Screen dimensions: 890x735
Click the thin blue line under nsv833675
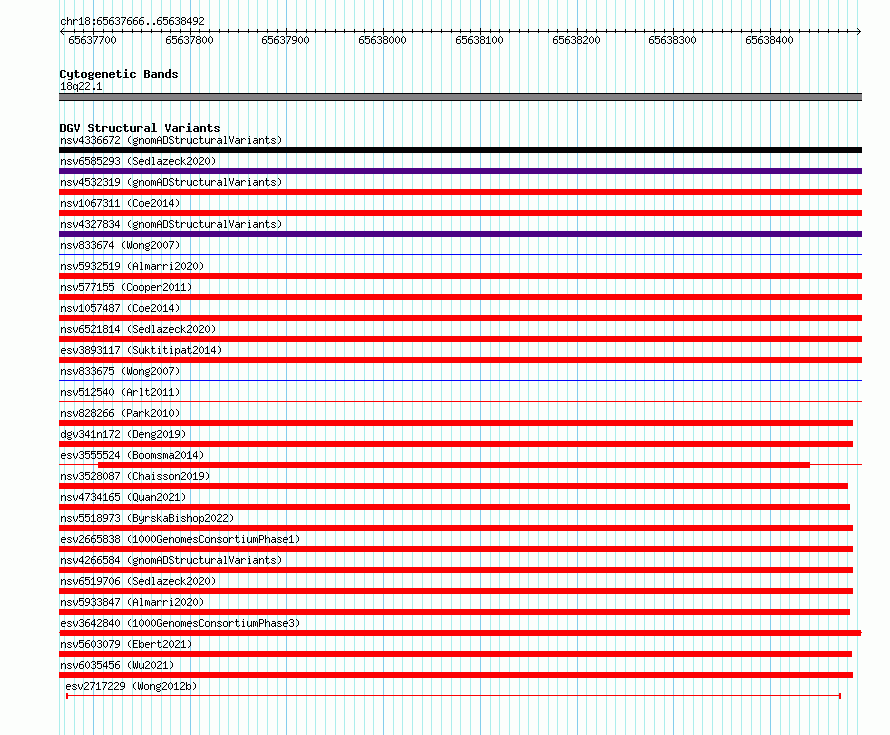460,380
